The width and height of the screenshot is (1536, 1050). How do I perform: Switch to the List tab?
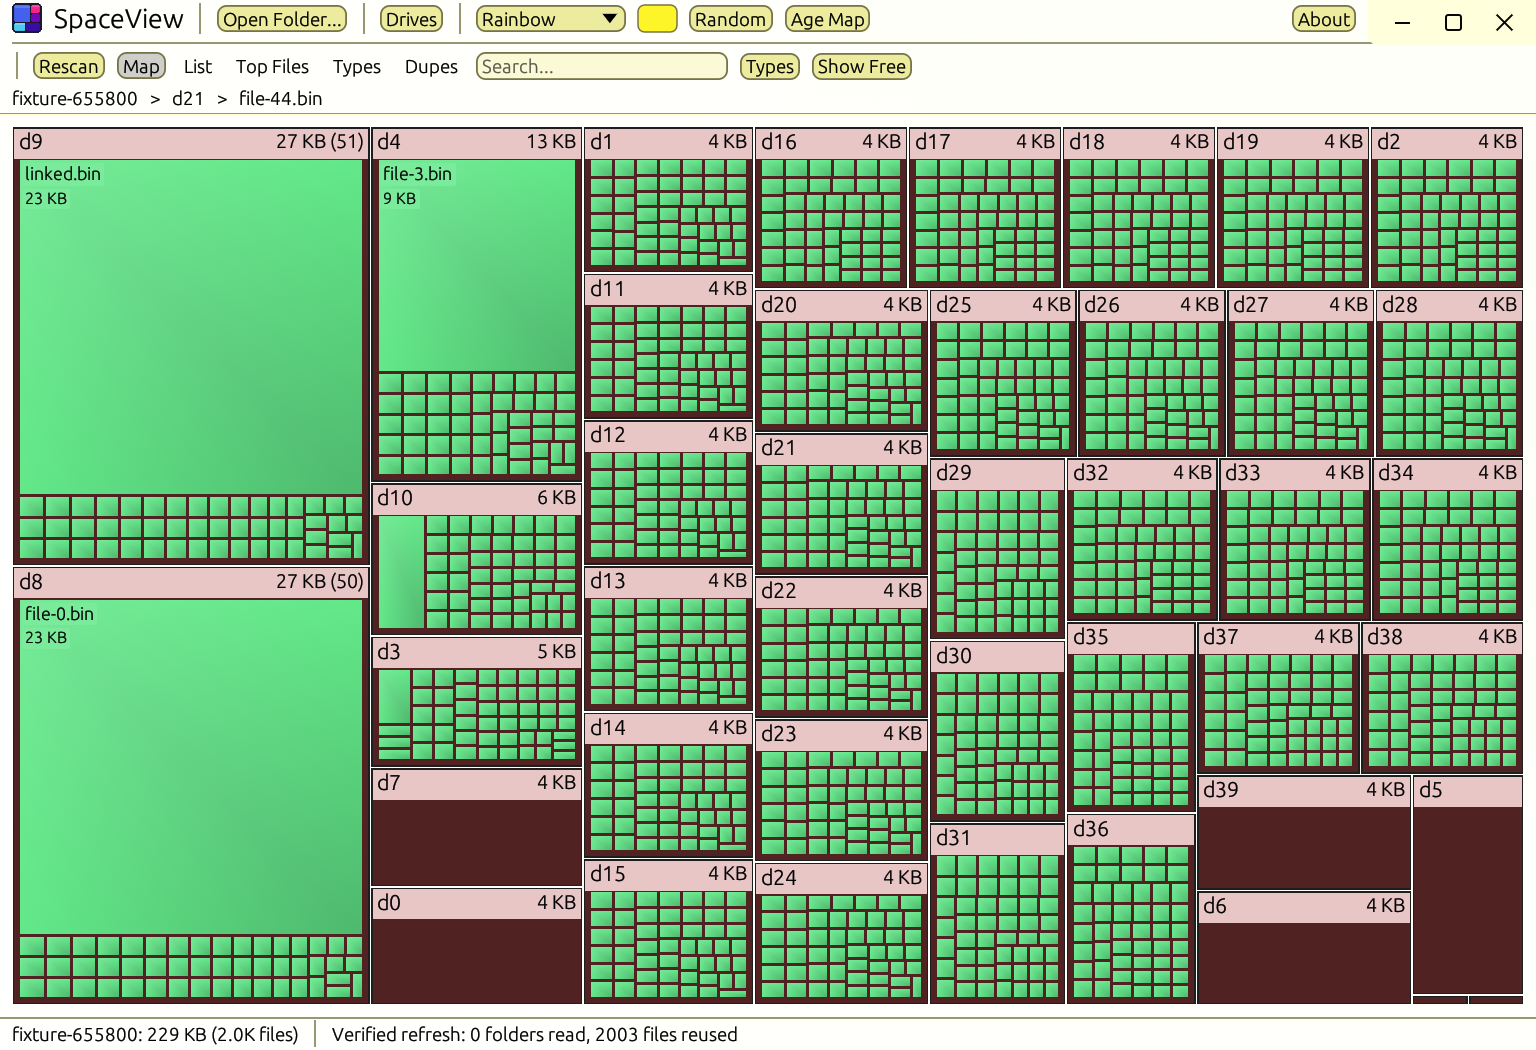tap(198, 66)
